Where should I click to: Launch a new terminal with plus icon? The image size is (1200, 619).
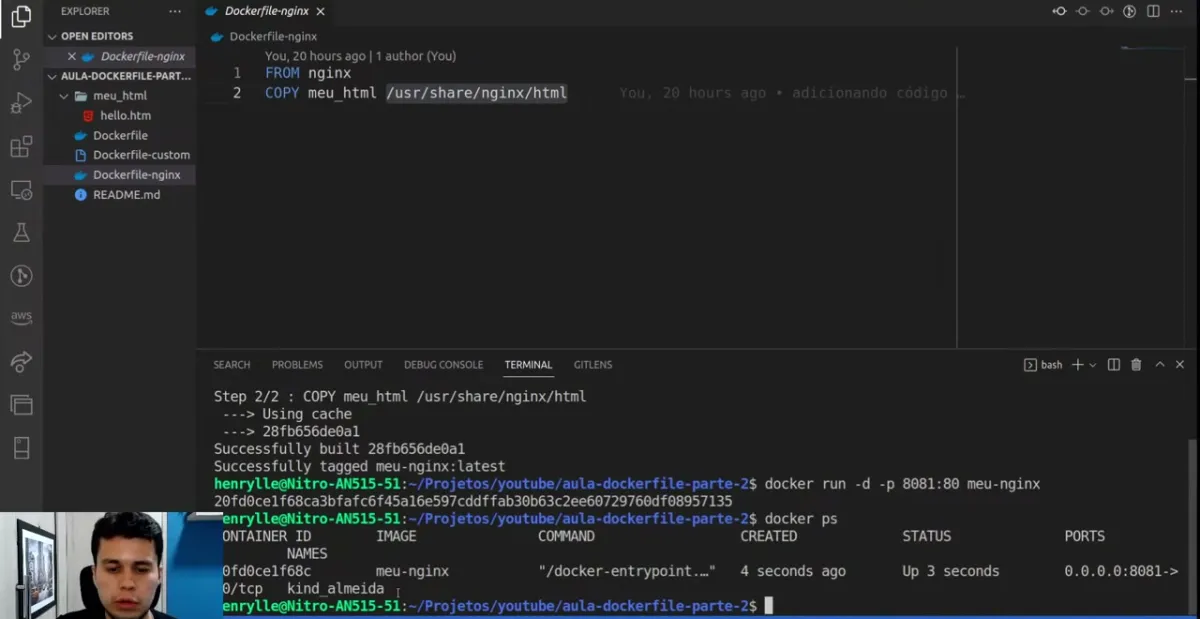pos(1078,365)
